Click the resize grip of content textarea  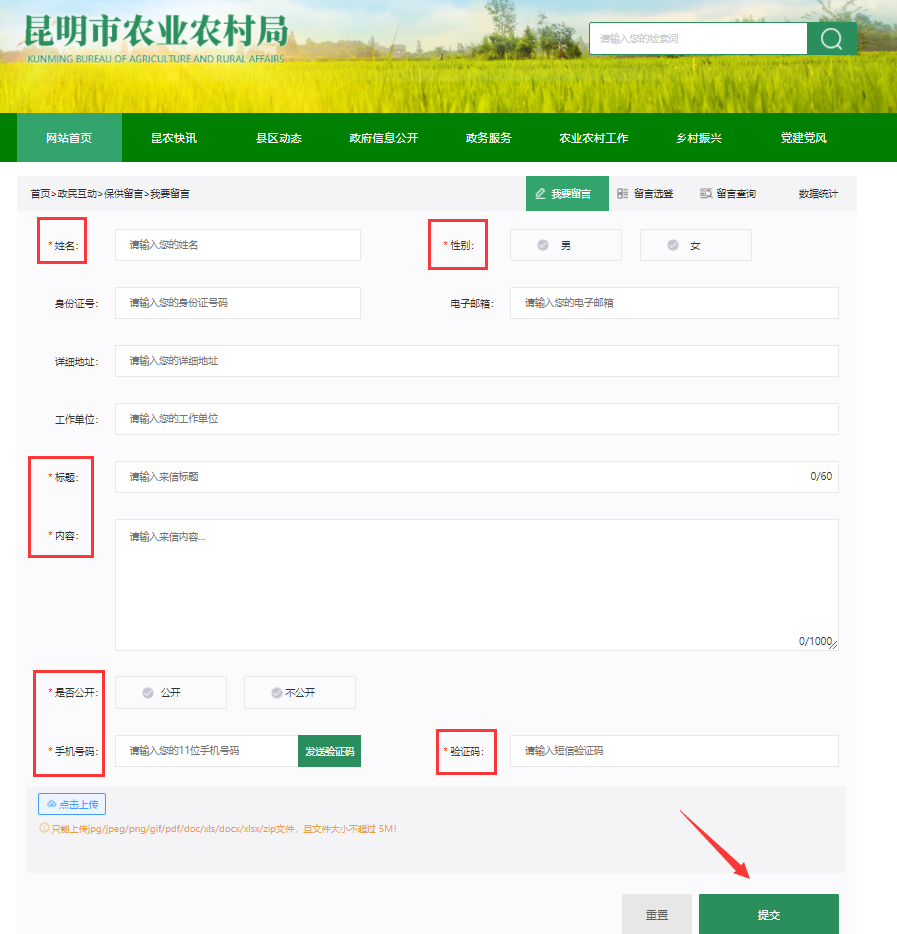pos(834,645)
